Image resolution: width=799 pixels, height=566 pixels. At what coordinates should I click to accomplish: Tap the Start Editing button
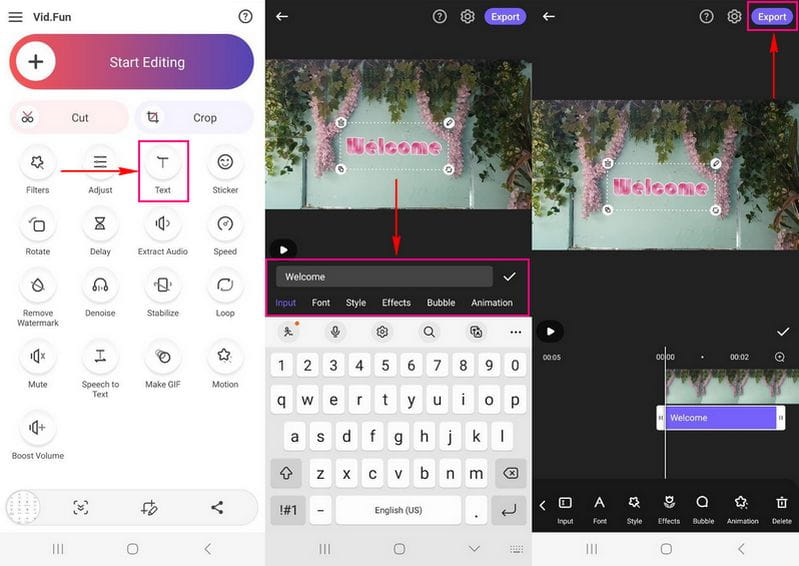click(x=131, y=62)
